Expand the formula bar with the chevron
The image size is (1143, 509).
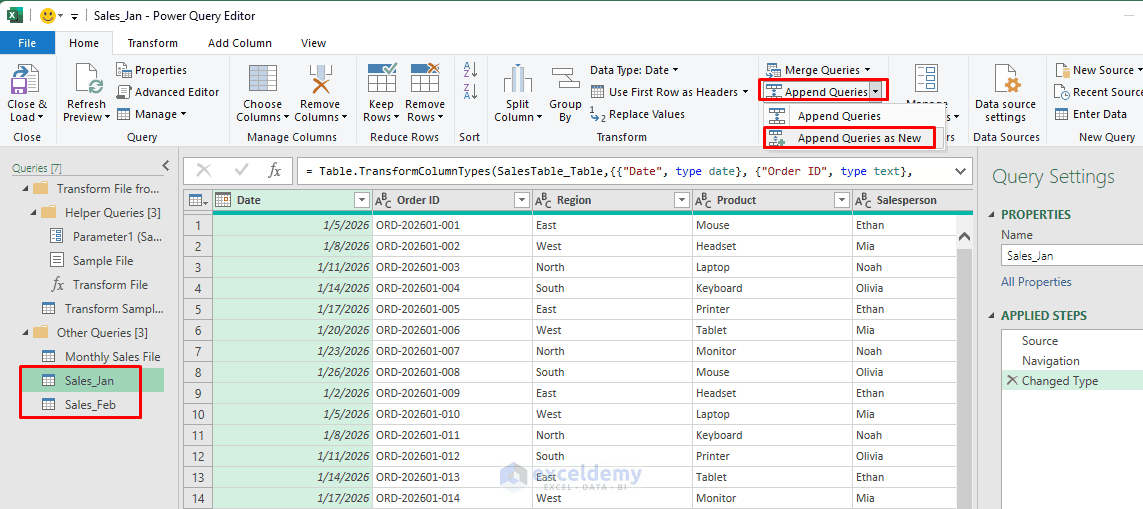959,171
